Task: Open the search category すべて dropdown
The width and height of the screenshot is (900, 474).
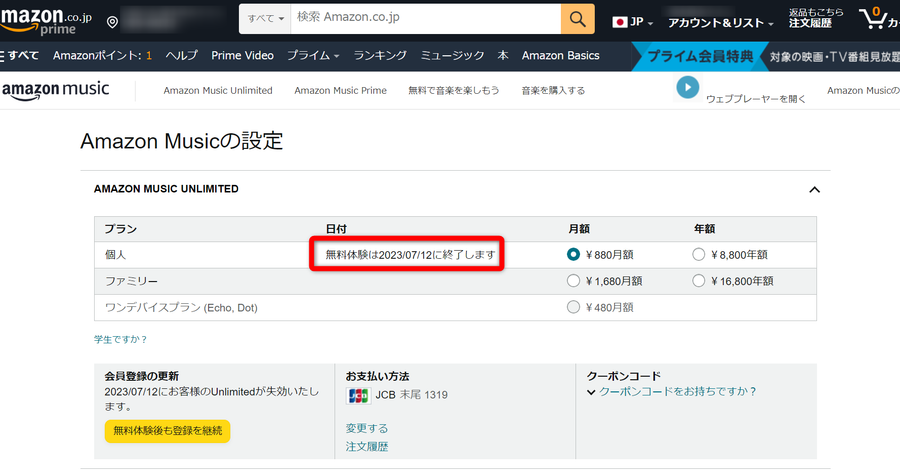Action: tap(265, 19)
